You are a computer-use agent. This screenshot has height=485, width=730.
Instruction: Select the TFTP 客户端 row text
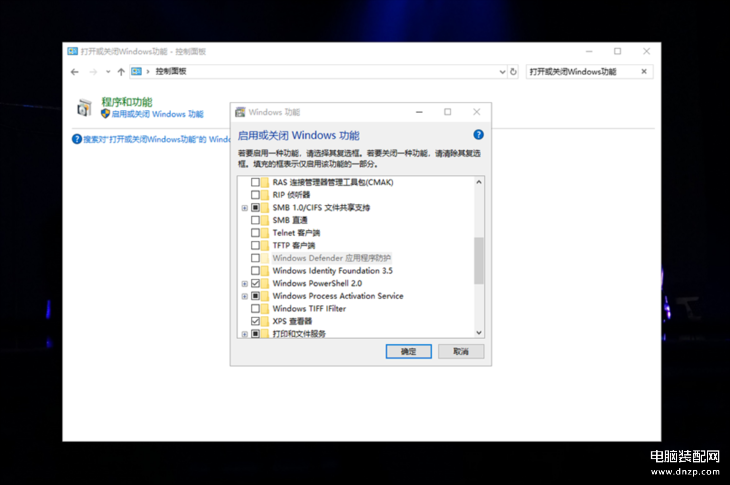294,245
